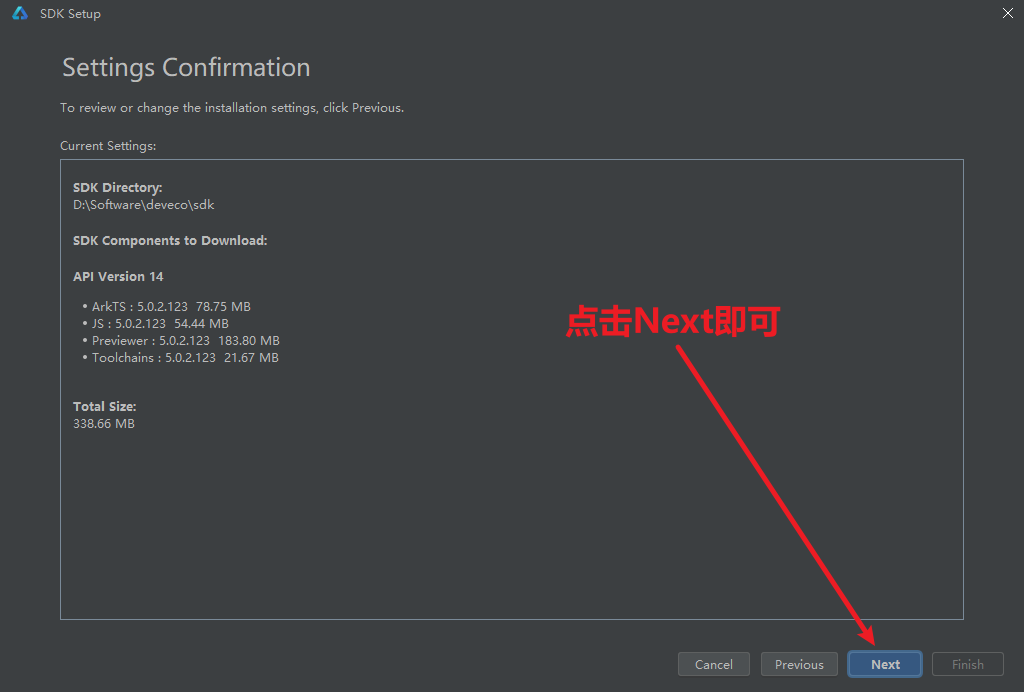Click the Previous button
The width and height of the screenshot is (1024, 692).
(799, 664)
